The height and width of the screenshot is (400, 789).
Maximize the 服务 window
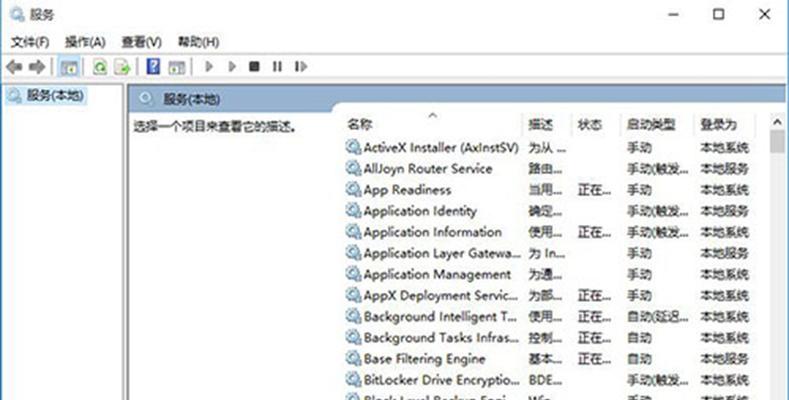coord(719,14)
